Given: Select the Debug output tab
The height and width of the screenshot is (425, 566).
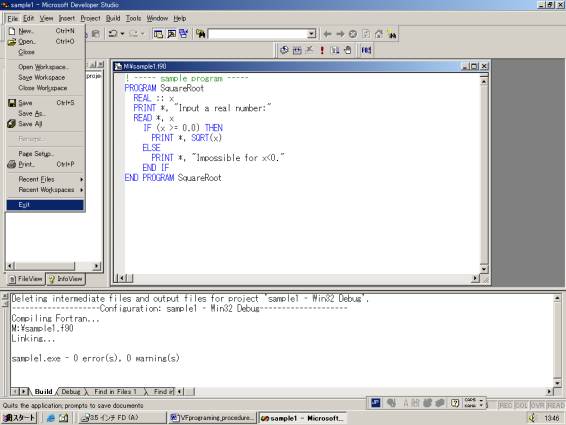Looking at the screenshot, I should coord(71,391).
